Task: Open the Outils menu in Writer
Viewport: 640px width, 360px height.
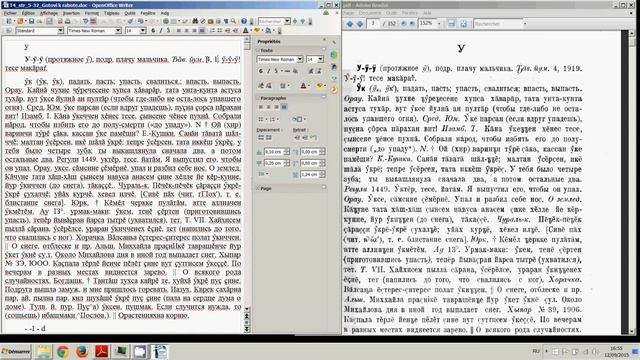Action: 130,13
